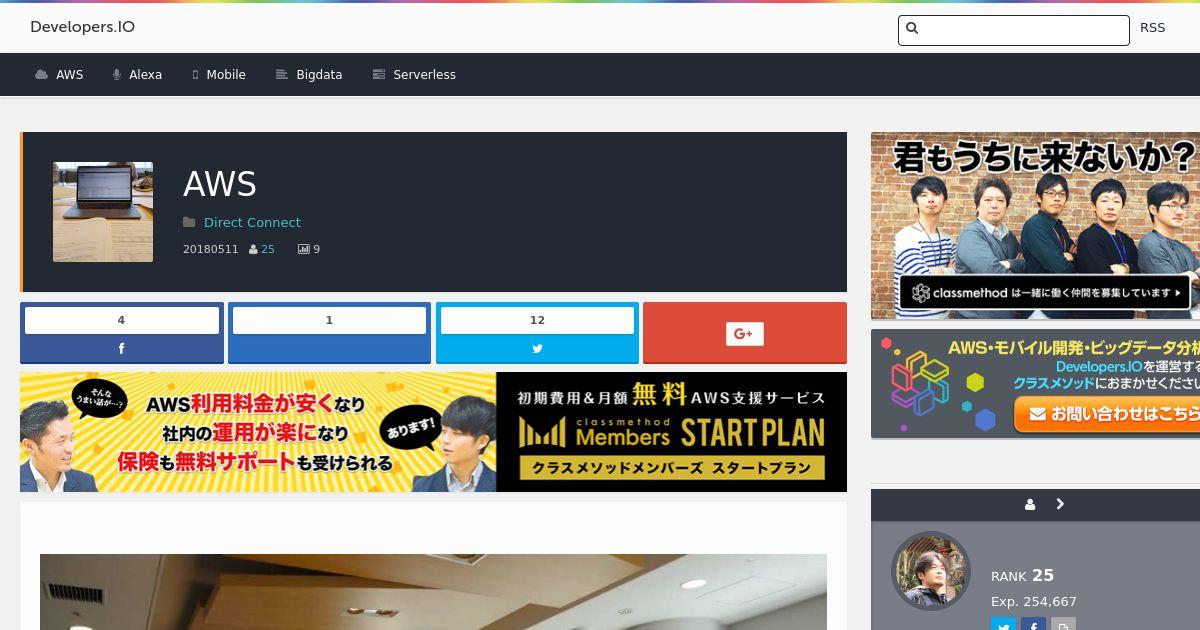Open author's Facebook profile icon
This screenshot has height=630, width=1200.
tap(1033, 624)
